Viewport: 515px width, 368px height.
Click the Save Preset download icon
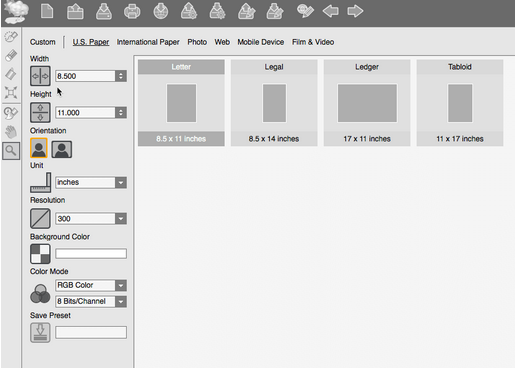point(40,332)
